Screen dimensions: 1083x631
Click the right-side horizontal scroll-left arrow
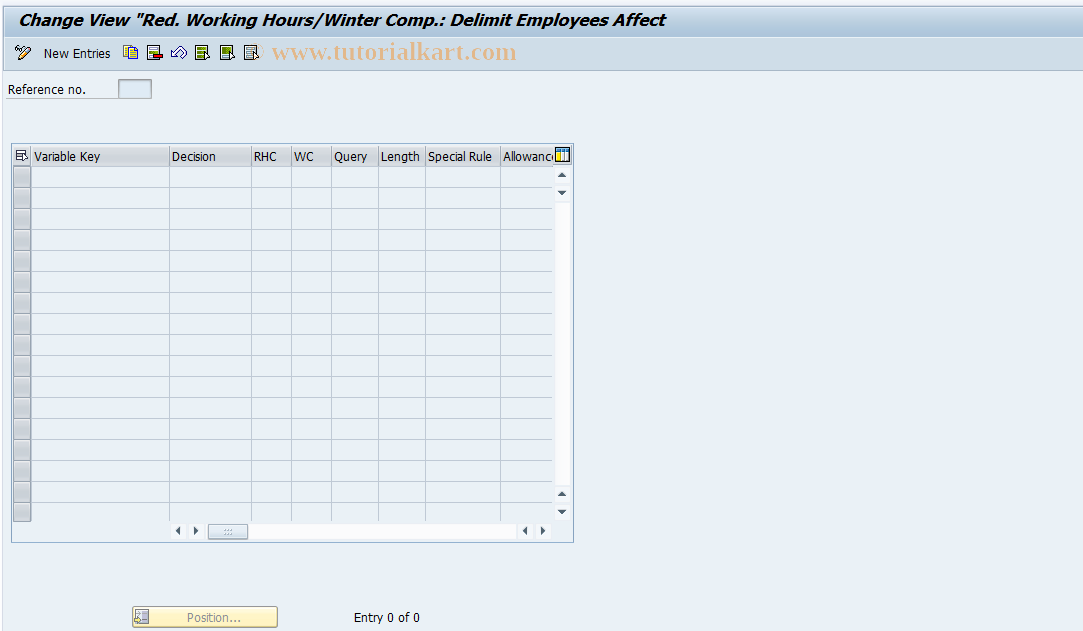click(525, 531)
